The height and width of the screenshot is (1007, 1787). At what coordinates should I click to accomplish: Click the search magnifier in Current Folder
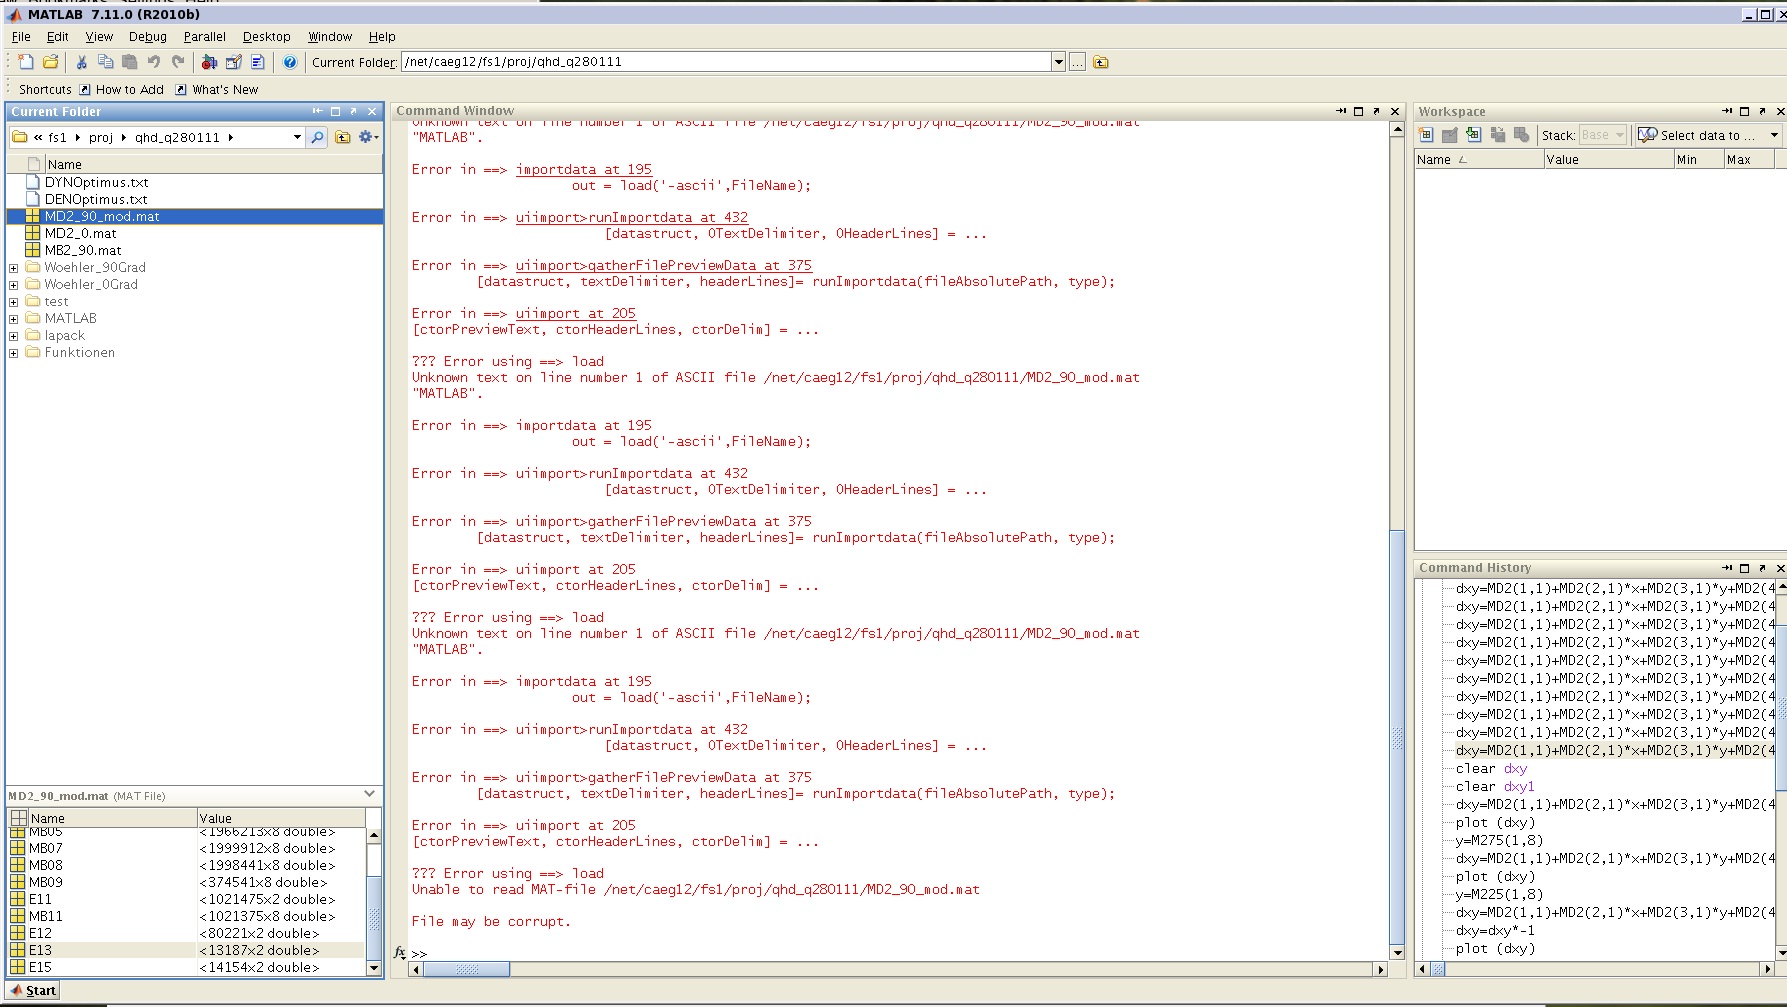click(x=317, y=137)
